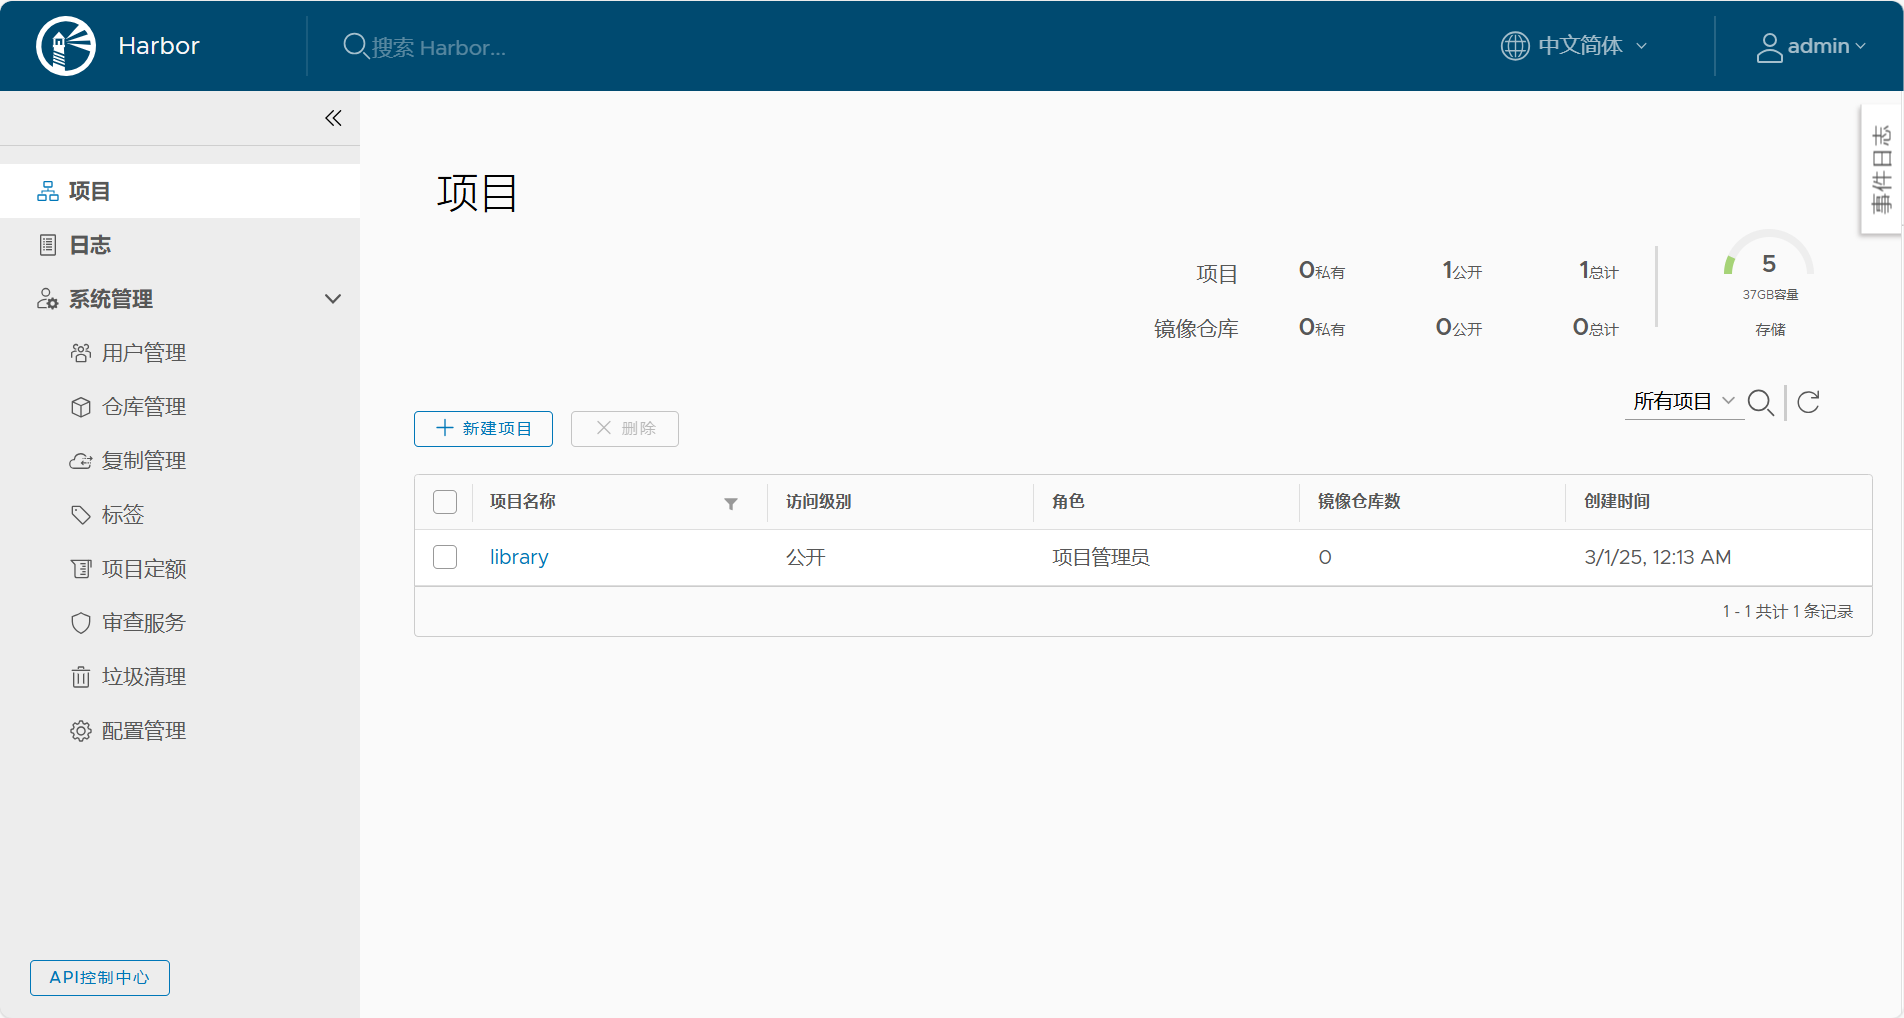Click the 公开 access level cell
Viewport: 1904px width, 1018px height.
(806, 557)
